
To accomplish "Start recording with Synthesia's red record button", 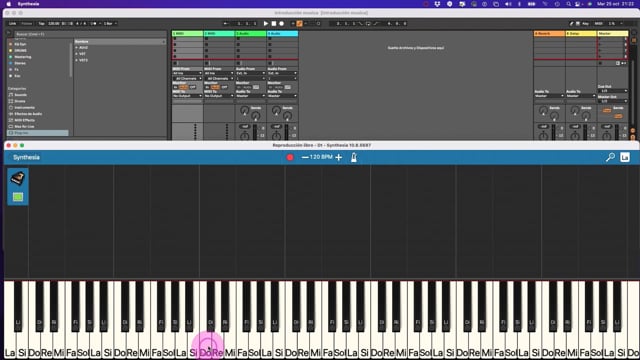I will 290,158.
